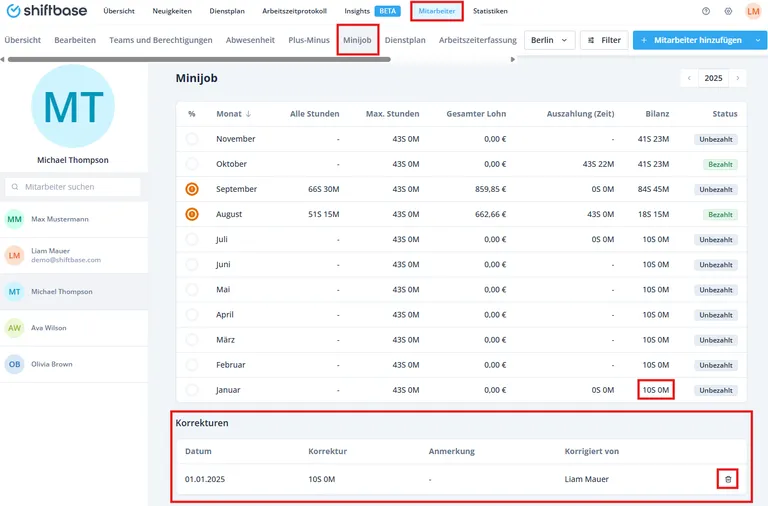Open the Statistiken menu
Screen dimensions: 768x506
tap(490, 11)
